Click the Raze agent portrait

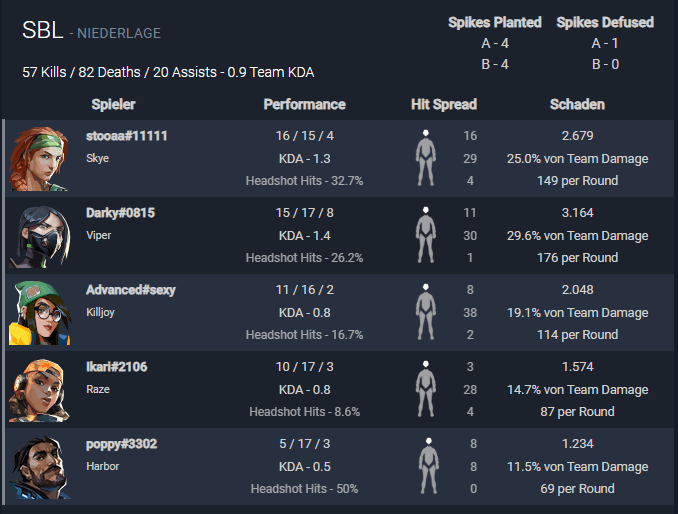point(39,389)
